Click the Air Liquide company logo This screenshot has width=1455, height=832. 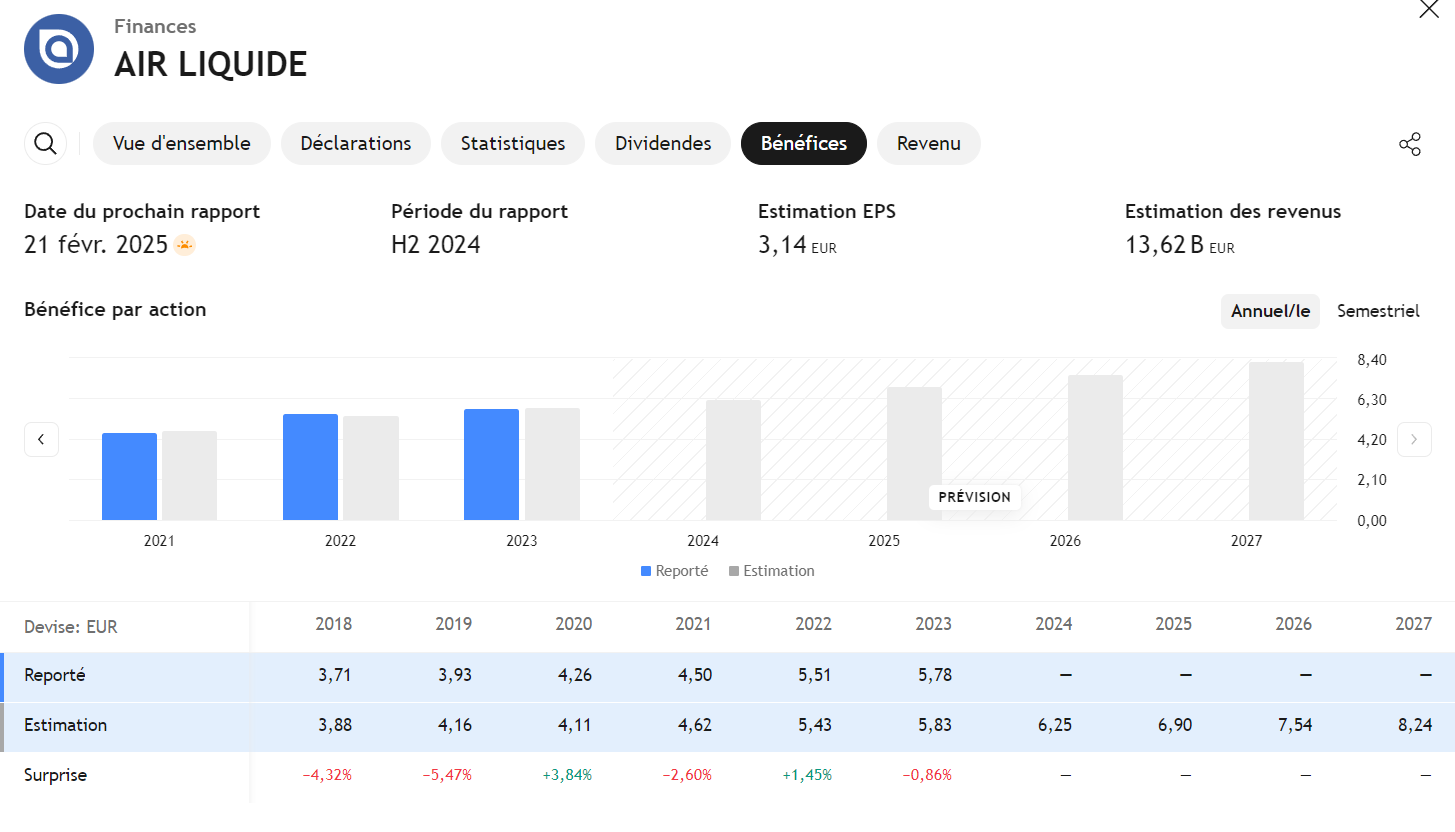pyautogui.click(x=59, y=49)
